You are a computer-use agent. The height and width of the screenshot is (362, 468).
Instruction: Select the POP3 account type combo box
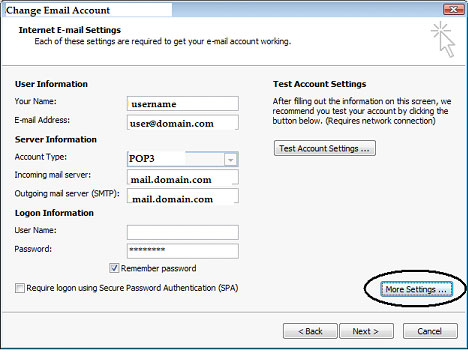[x=183, y=159]
